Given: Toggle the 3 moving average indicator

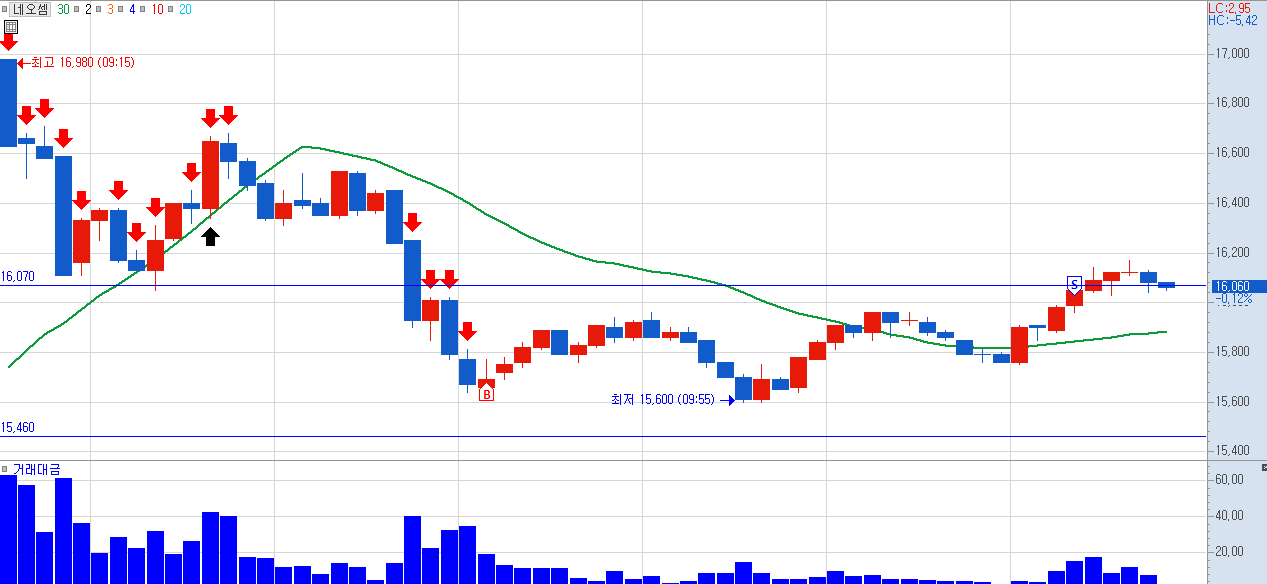Looking at the screenshot, I should click(x=110, y=8).
